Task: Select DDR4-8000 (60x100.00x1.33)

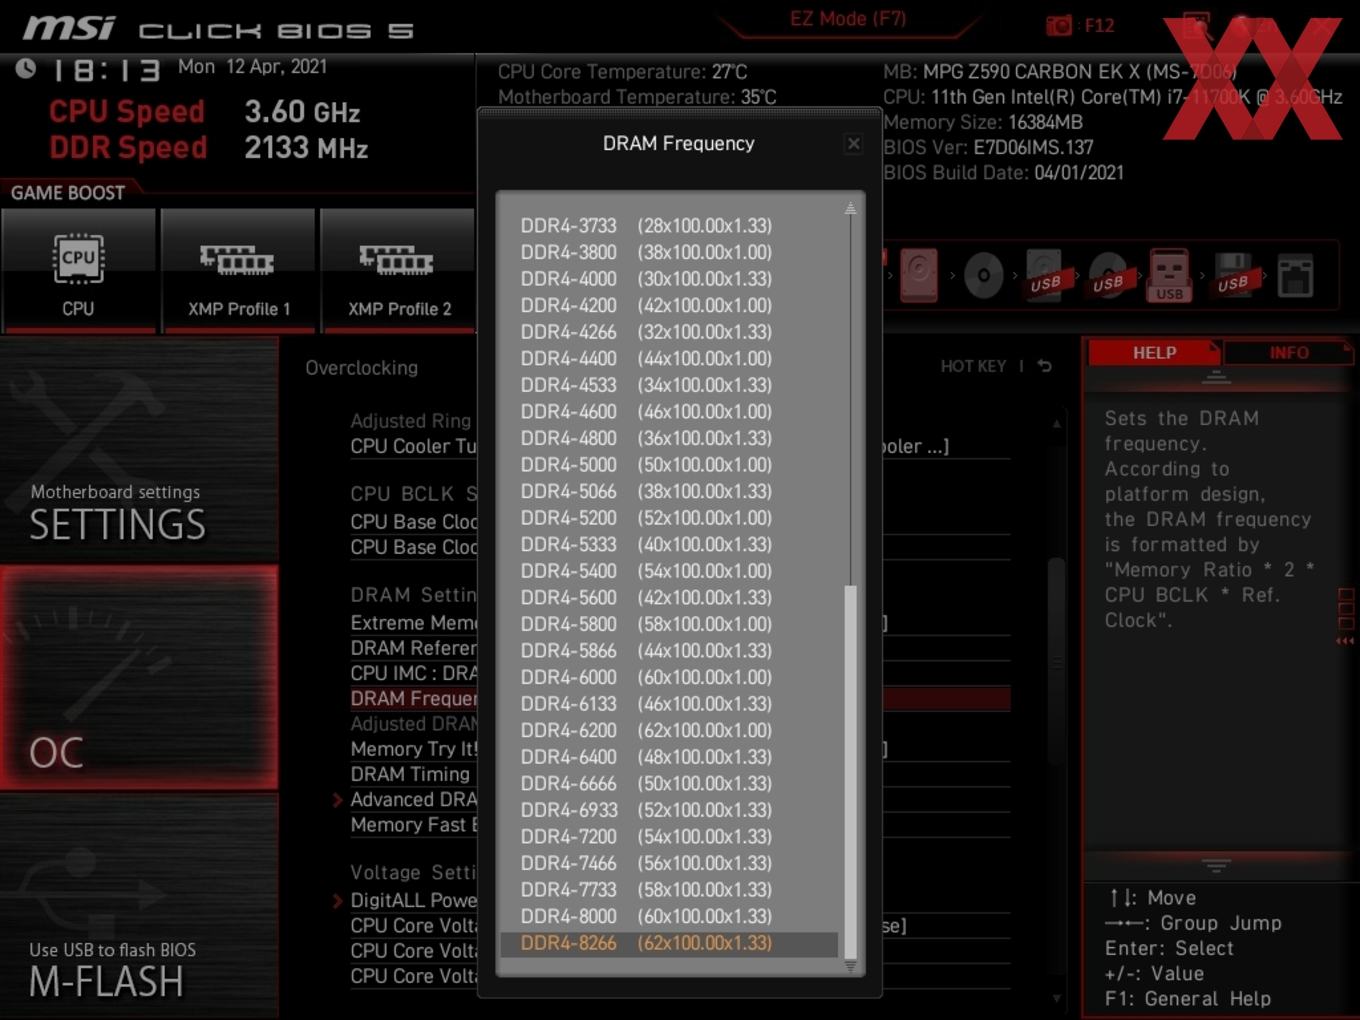Action: pyautogui.click(x=668, y=916)
